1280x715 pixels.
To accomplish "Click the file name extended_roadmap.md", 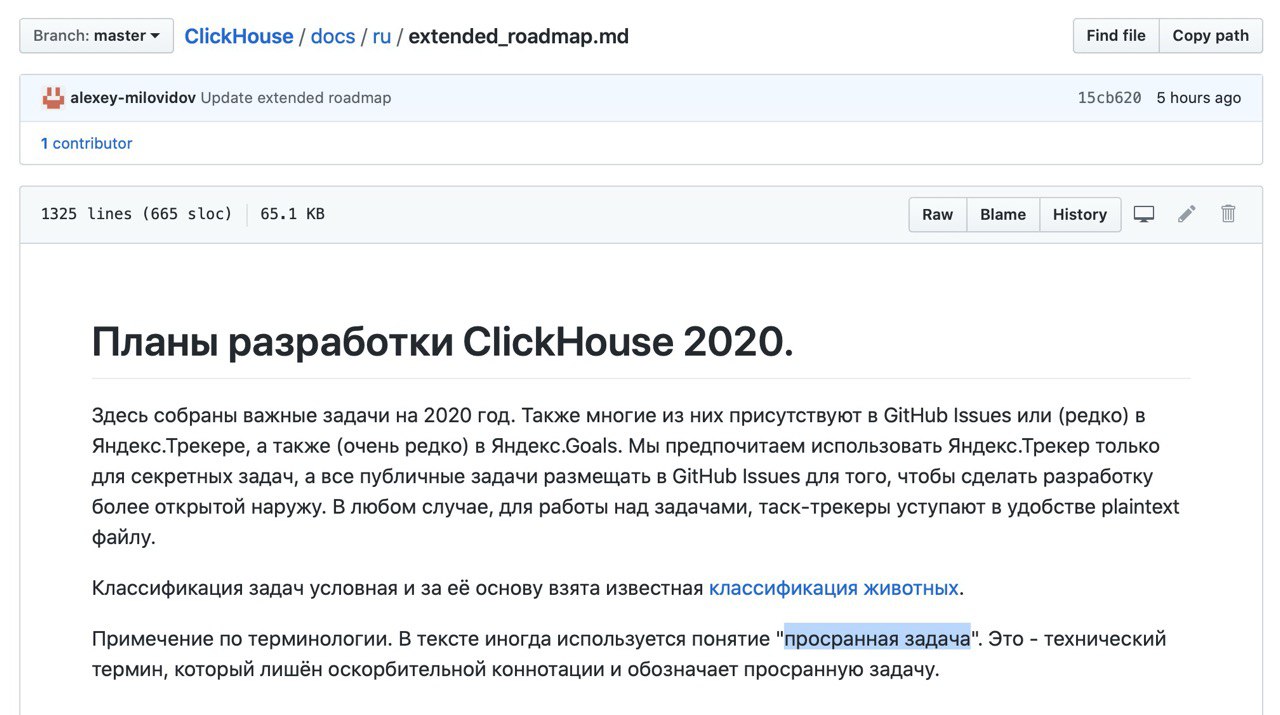I will click(519, 36).
